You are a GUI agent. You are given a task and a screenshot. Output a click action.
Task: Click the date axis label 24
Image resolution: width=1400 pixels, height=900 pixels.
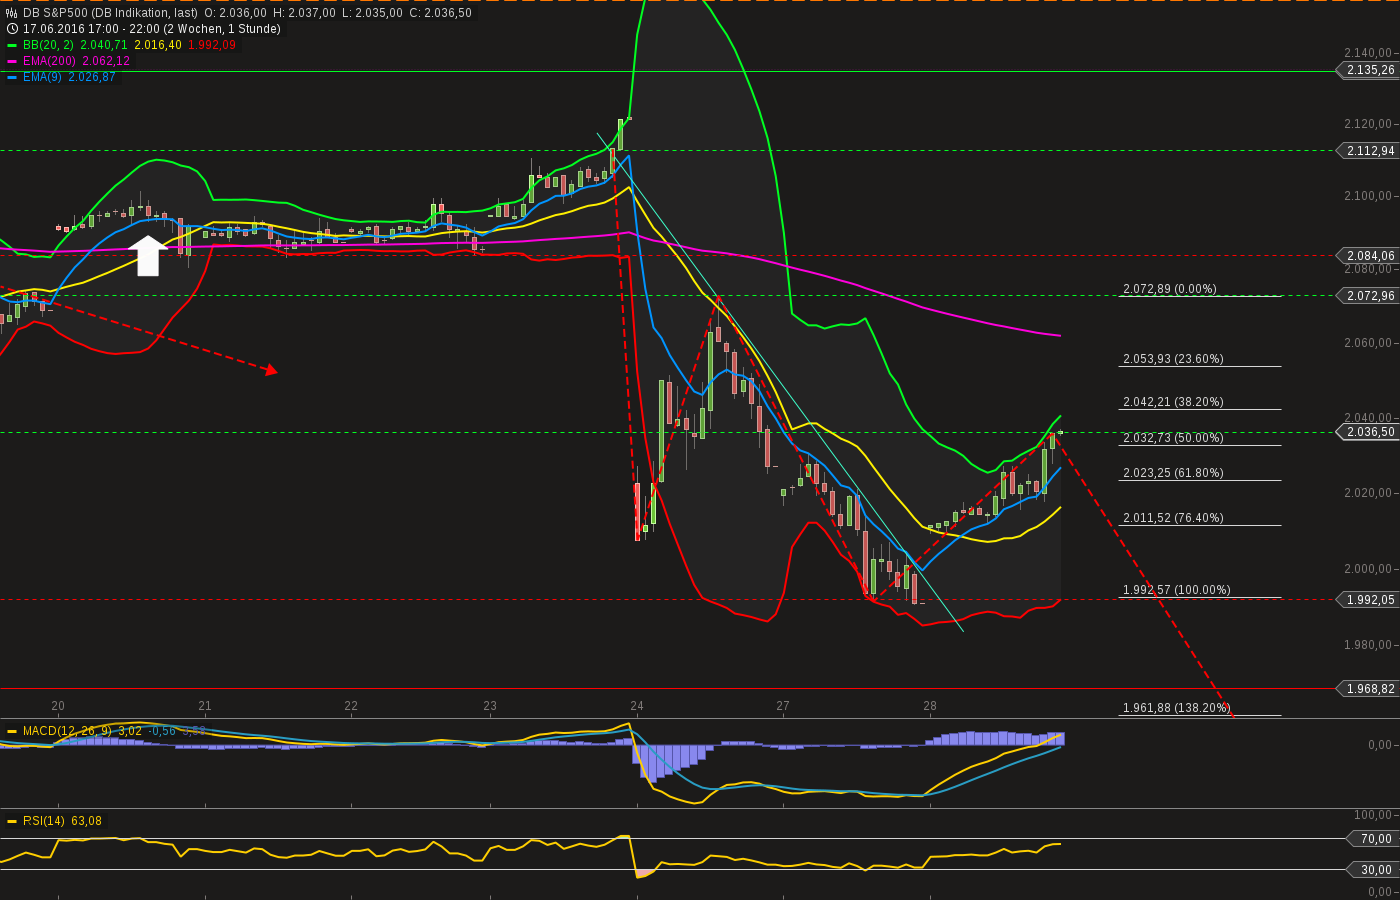click(x=637, y=706)
